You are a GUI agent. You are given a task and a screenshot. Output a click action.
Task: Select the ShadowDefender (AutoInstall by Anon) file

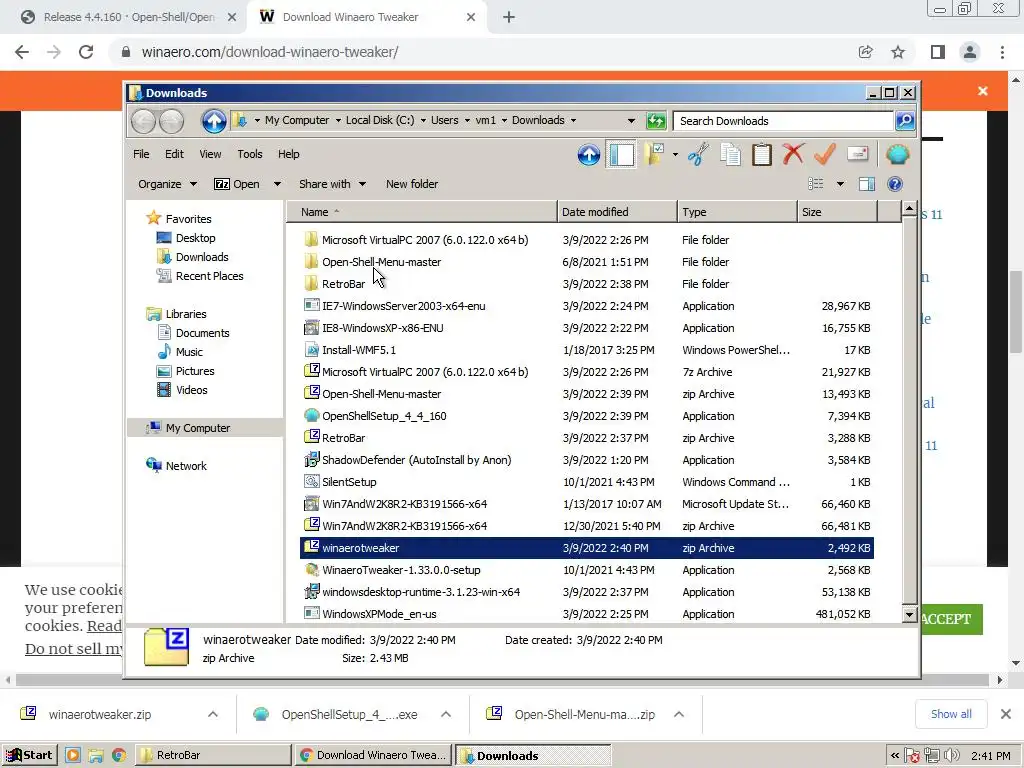click(417, 460)
